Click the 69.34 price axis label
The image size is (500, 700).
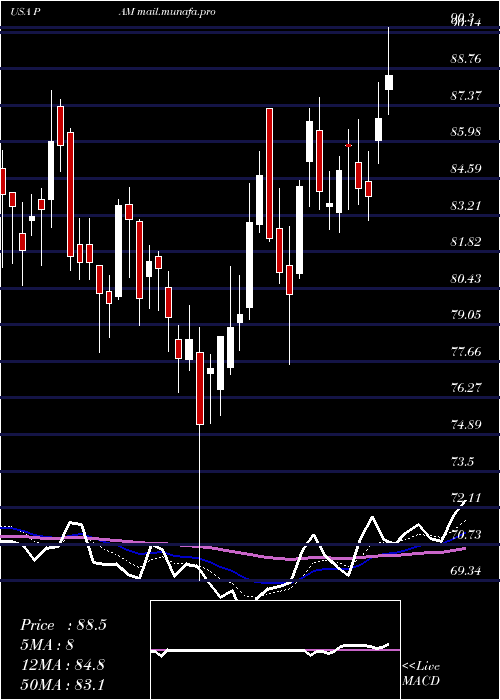coord(466,571)
